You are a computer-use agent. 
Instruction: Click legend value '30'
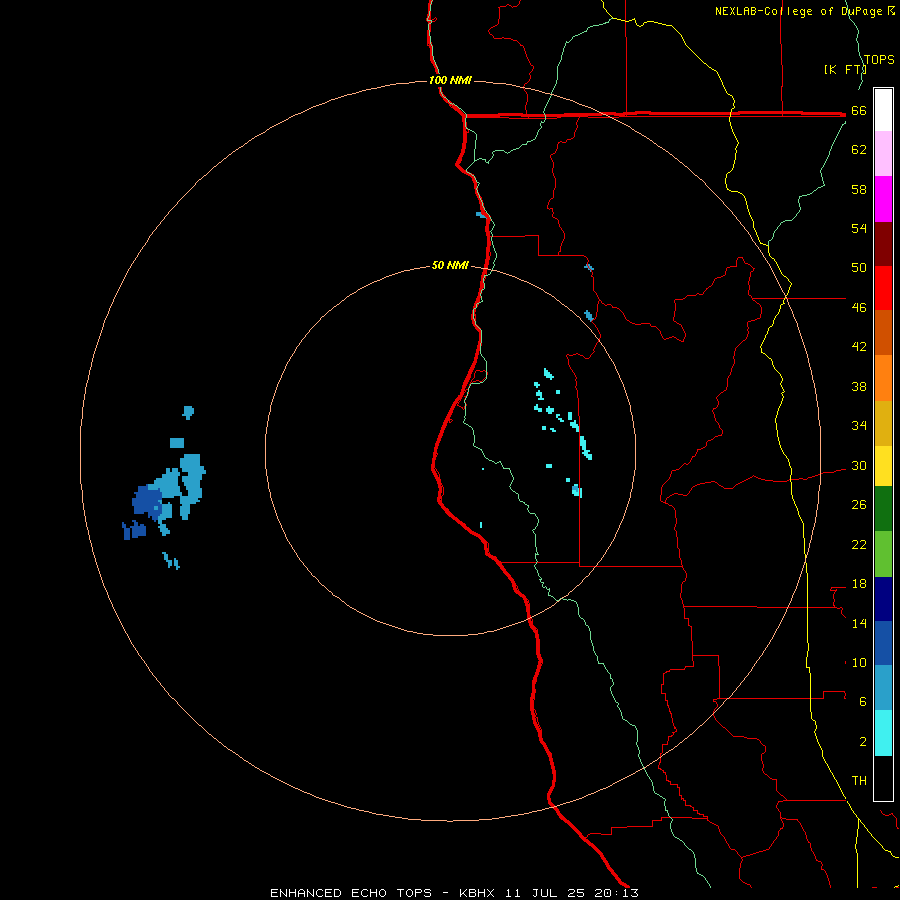859,465
